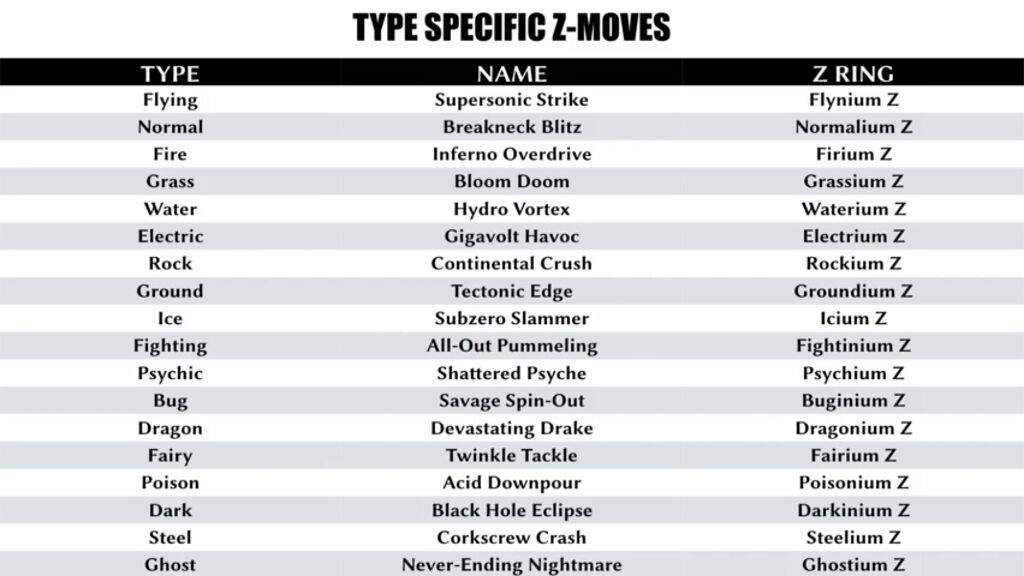Select the Psychium Z ring cell
This screenshot has width=1024, height=576.
853,373
